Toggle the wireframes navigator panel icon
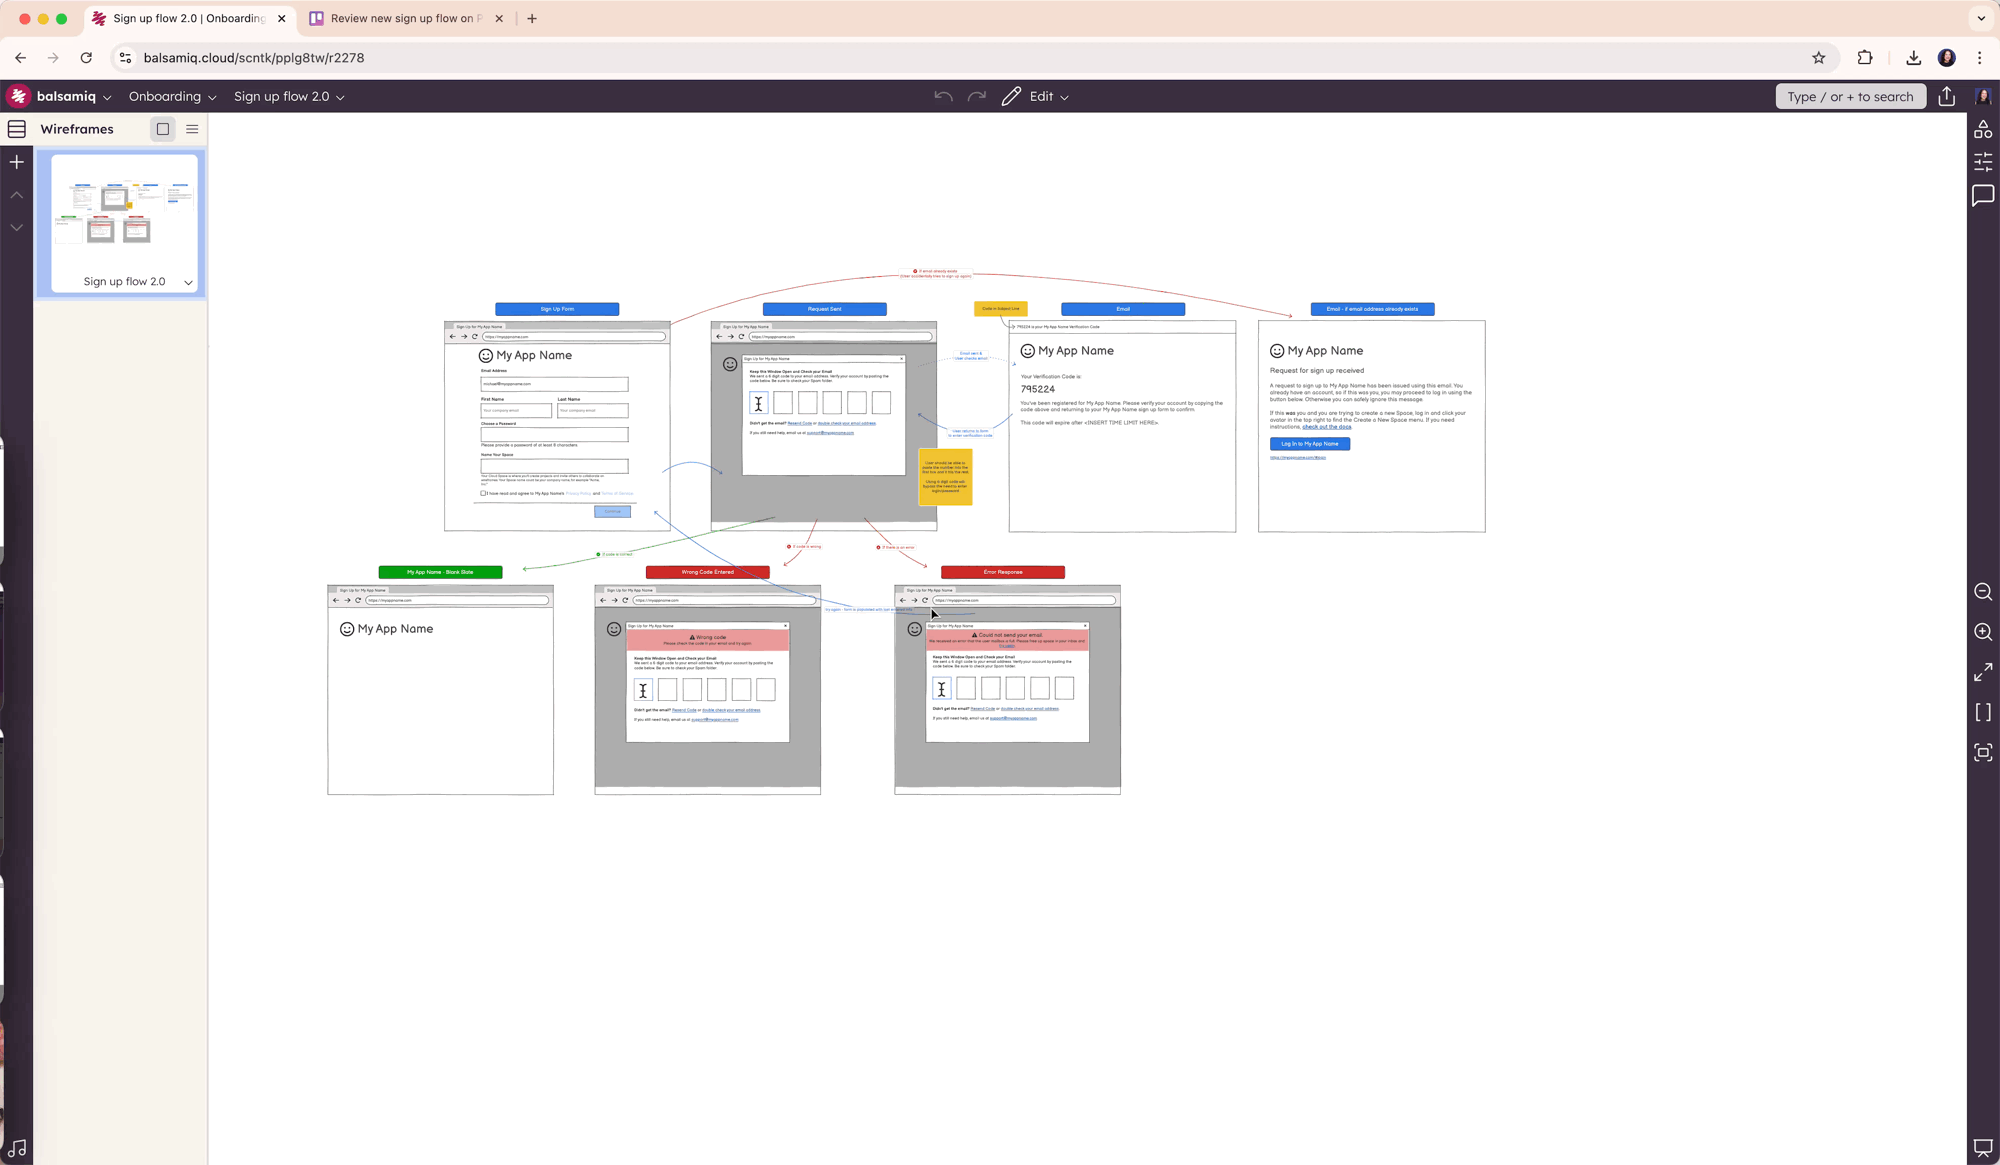Screen dimensions: 2000x1165 tap(17, 129)
